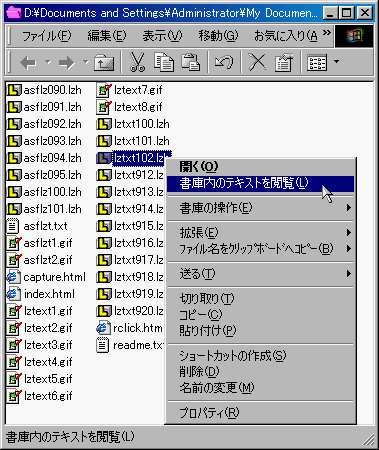
Task: Choose ショートカットの作成(S) in context menu
Action: tap(260, 356)
